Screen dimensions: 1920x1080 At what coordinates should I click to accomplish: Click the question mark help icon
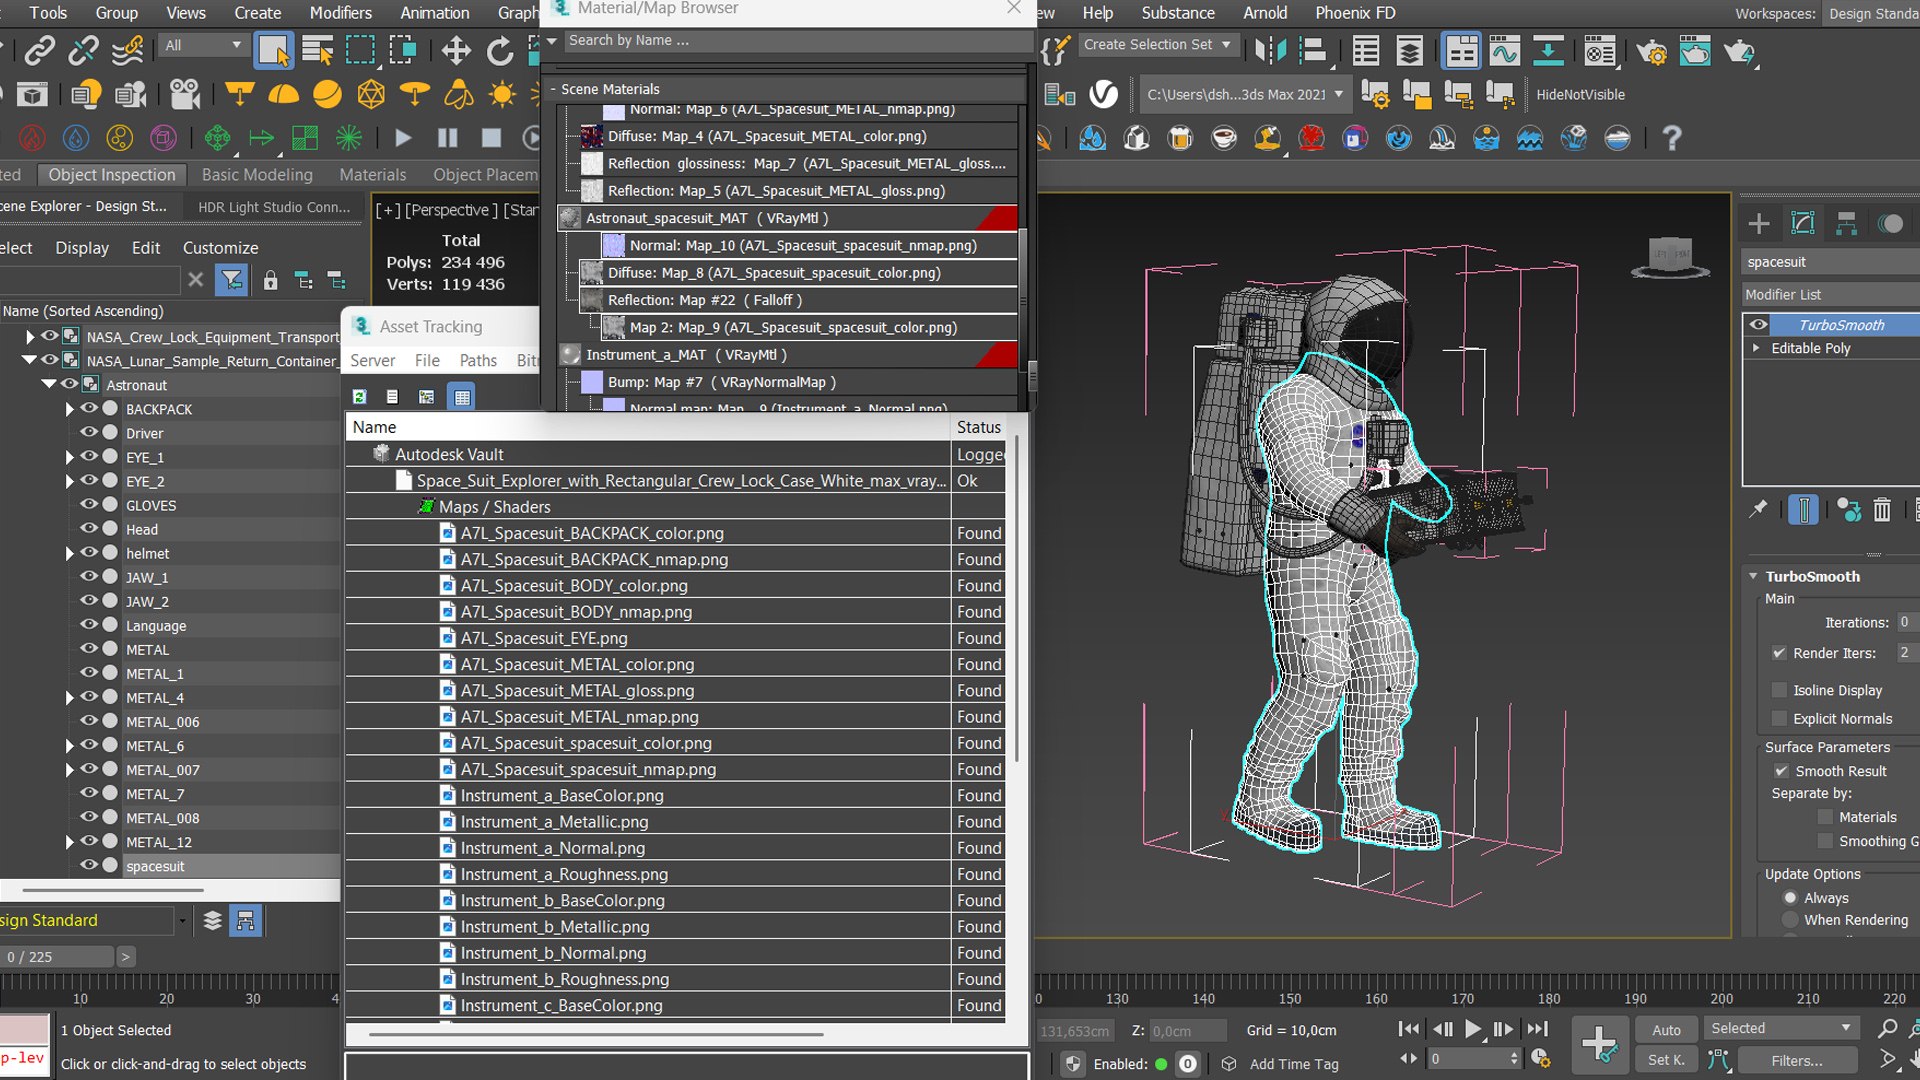pos(1671,138)
